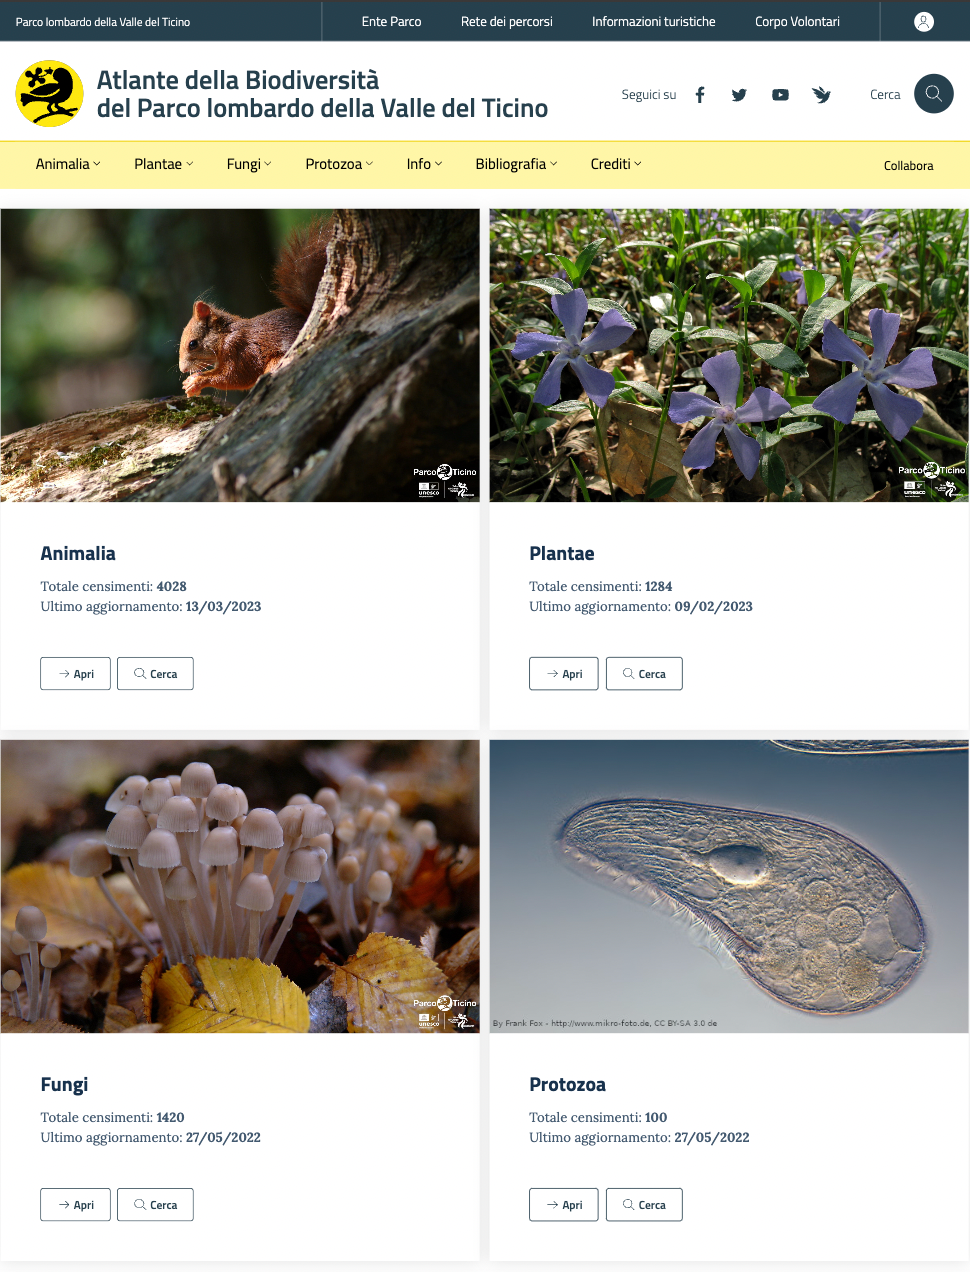Expand the Plantae dropdown menu
The image size is (970, 1272).
click(x=164, y=164)
